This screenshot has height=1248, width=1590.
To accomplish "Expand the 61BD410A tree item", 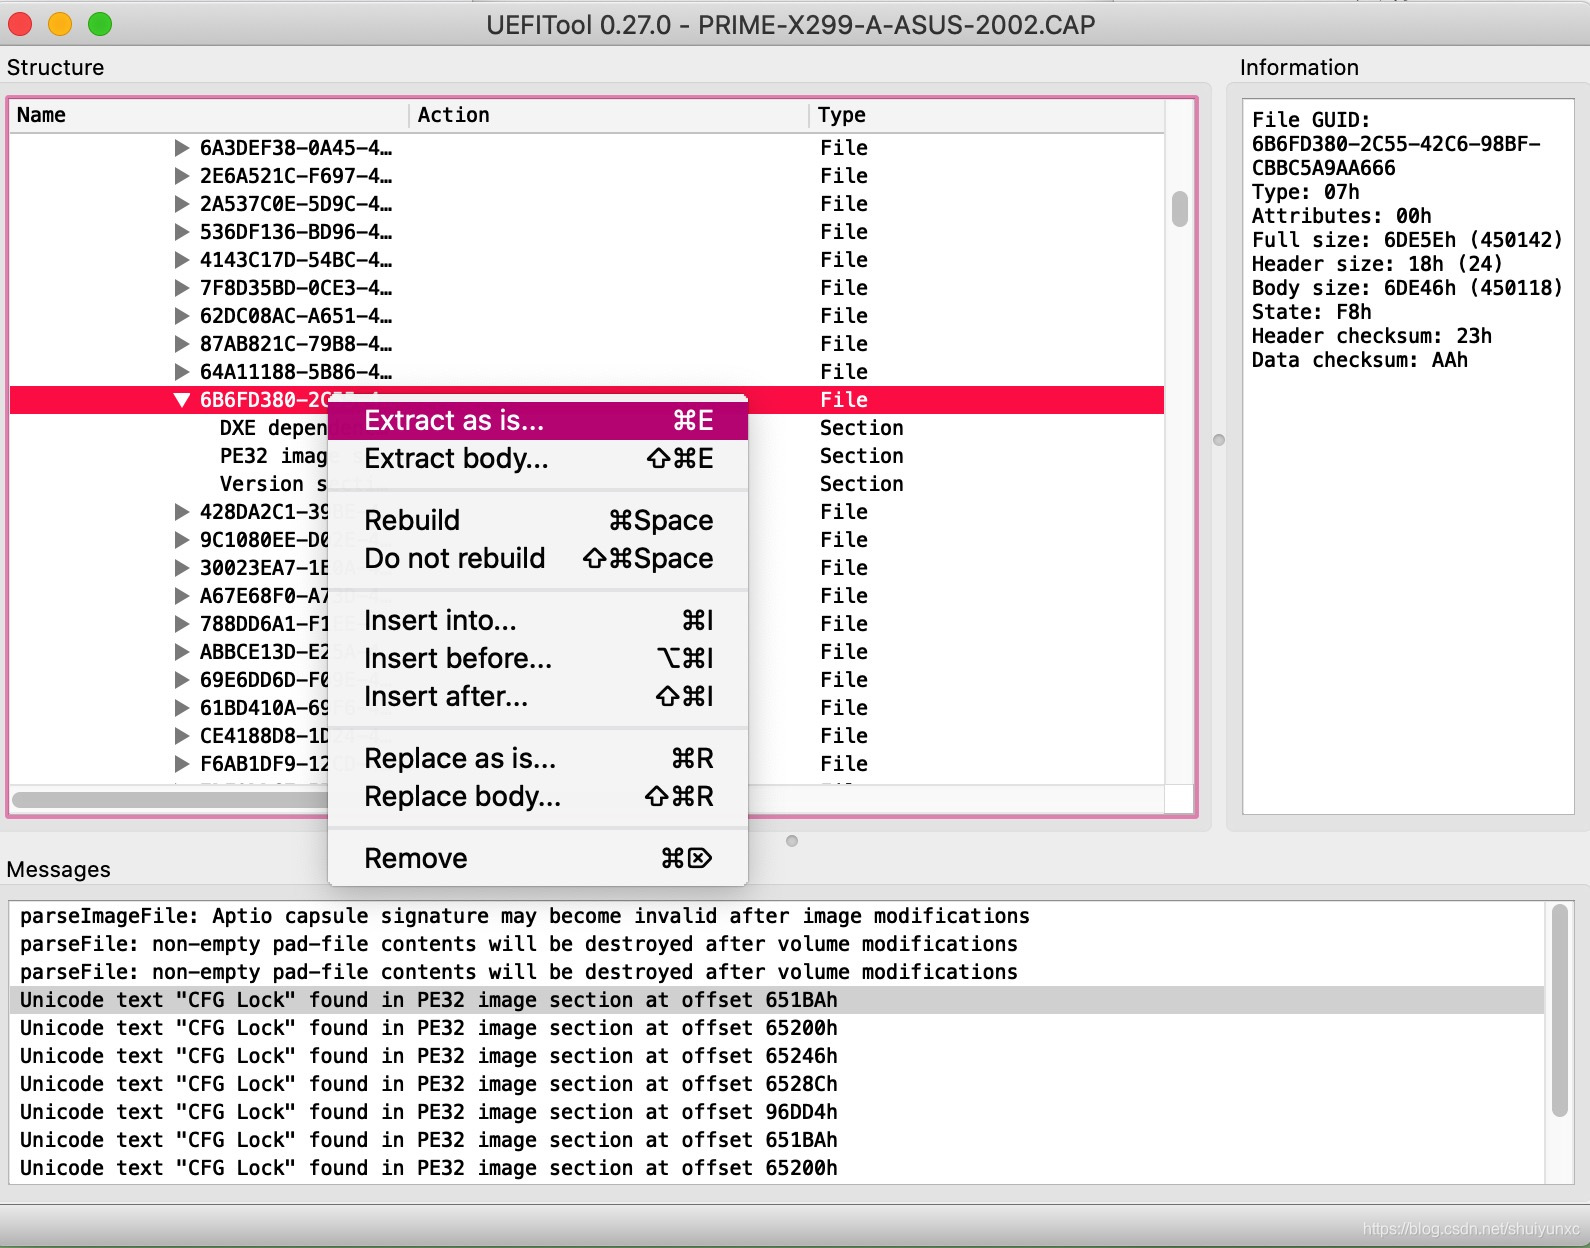I will tap(182, 708).
